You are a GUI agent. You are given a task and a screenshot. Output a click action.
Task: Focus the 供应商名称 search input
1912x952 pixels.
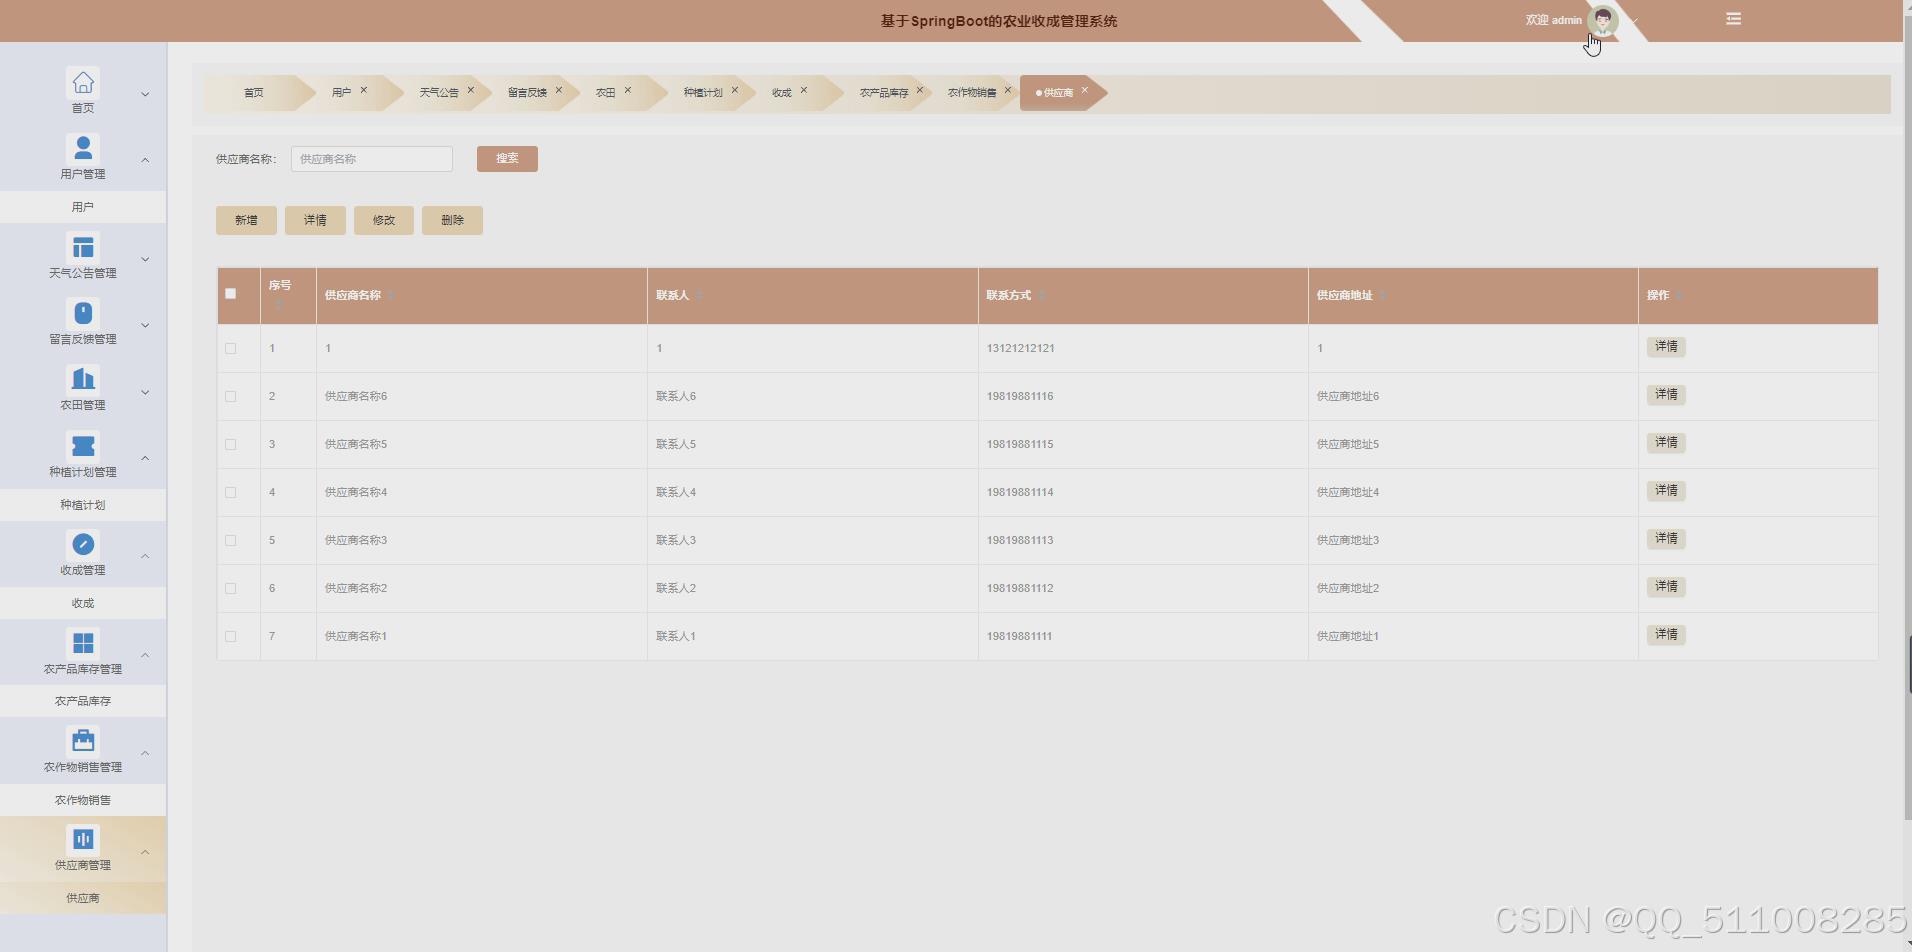pos(372,159)
